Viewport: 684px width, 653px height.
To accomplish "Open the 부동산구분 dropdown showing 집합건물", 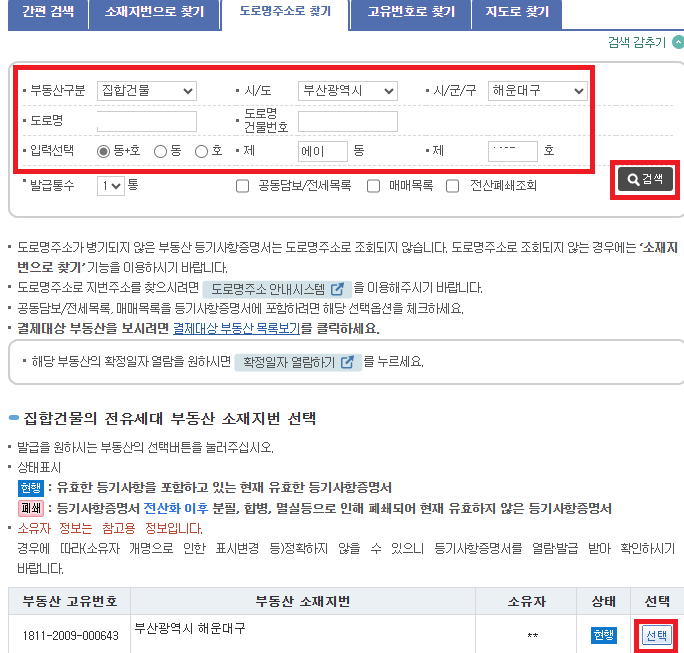I will (147, 91).
